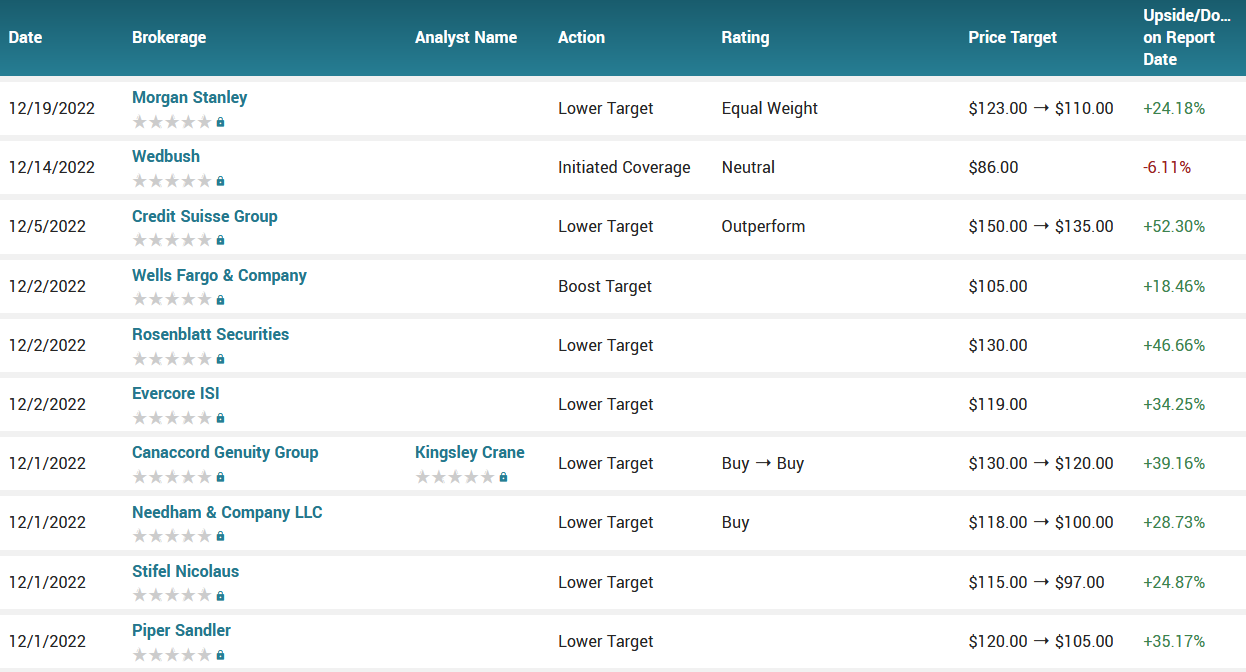
Task: Open the Stifel Nicolaus link
Action: point(186,571)
